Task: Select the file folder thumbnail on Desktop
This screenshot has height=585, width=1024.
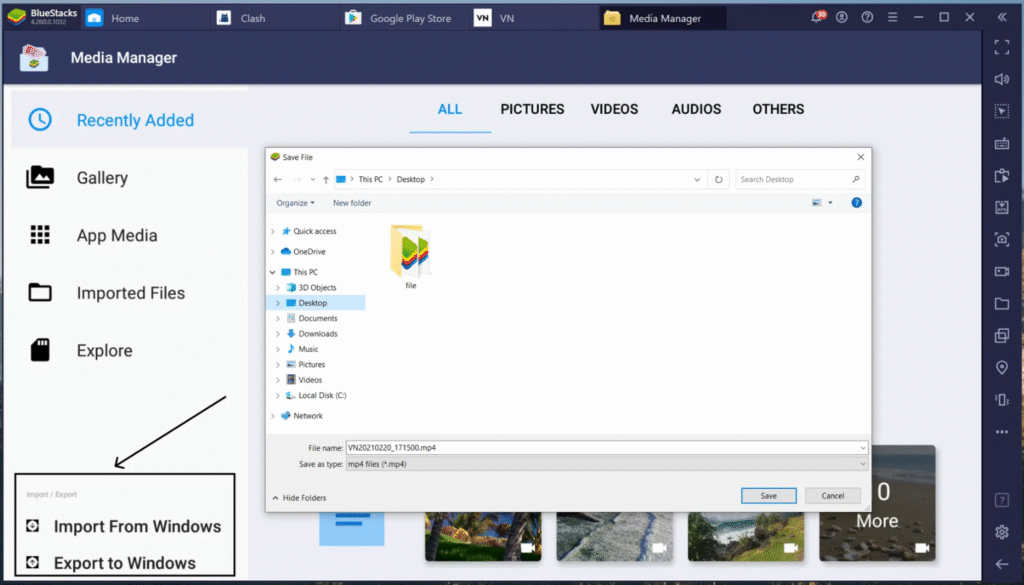Action: (x=411, y=252)
